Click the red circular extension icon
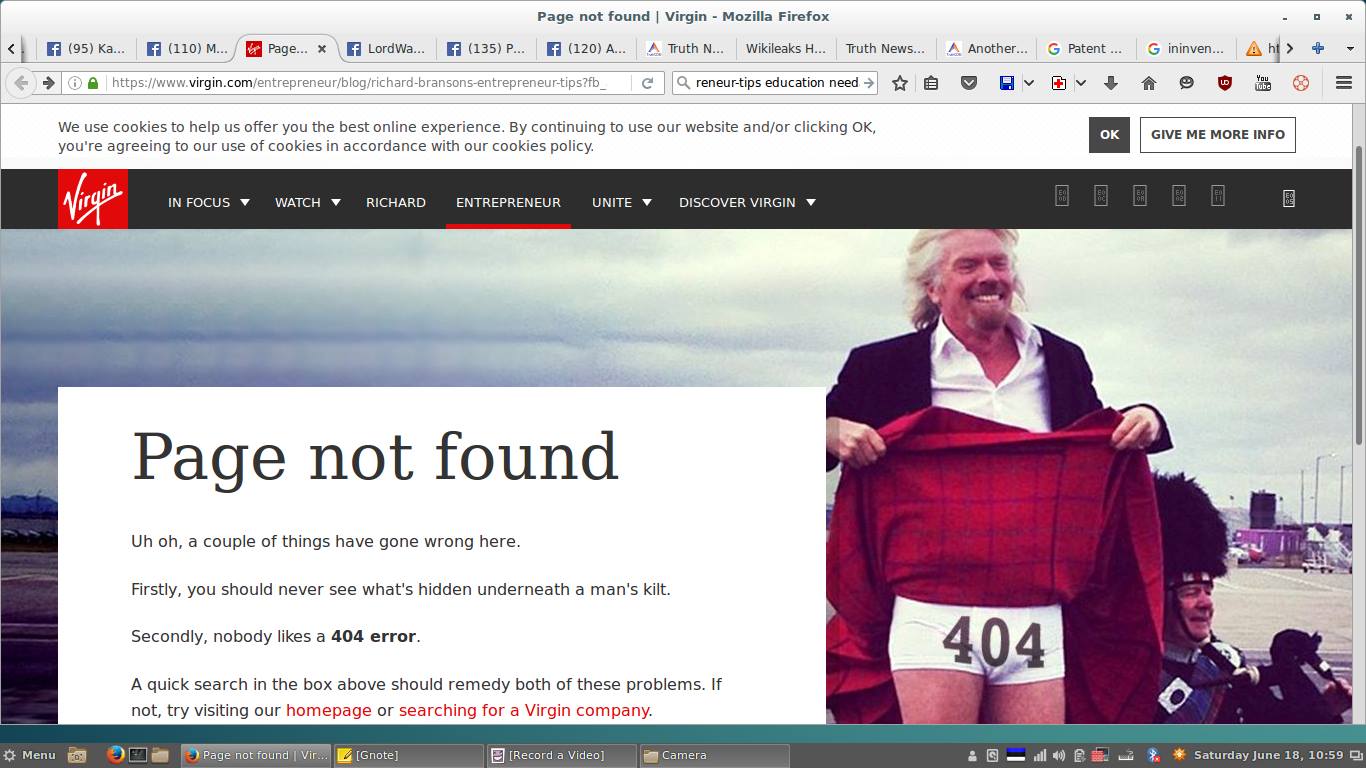The height and width of the screenshot is (768, 1366). 1301,83
